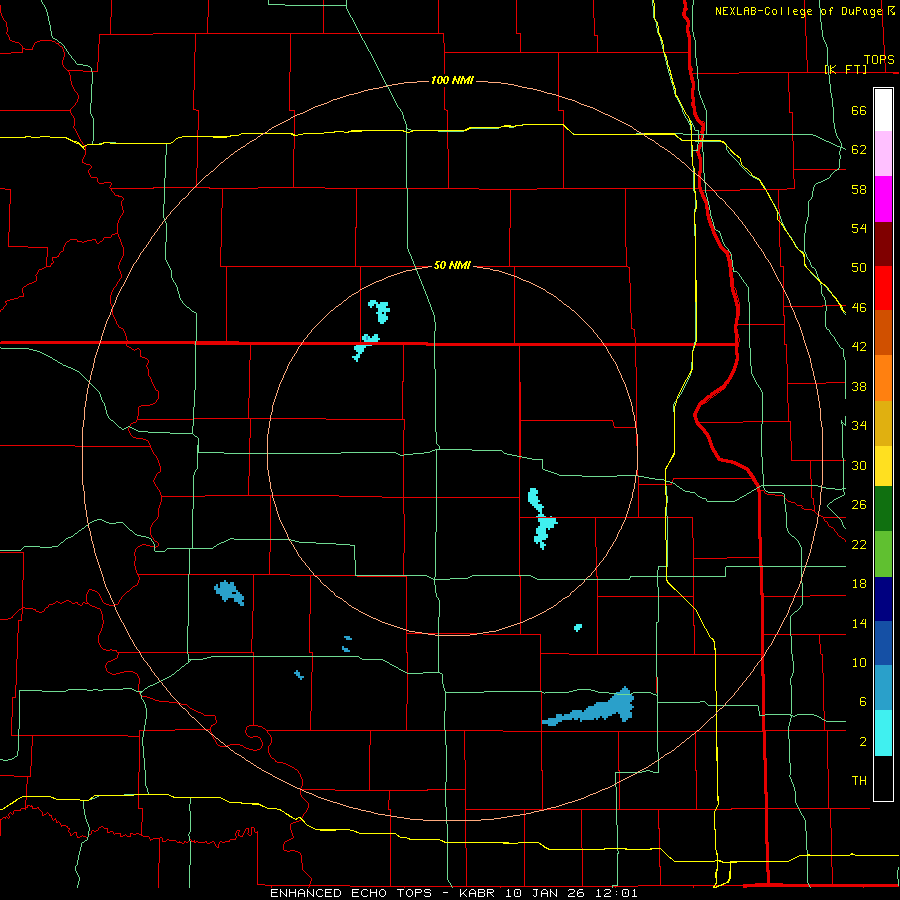
Task: Click the [K FT] units label
Action: [846, 69]
